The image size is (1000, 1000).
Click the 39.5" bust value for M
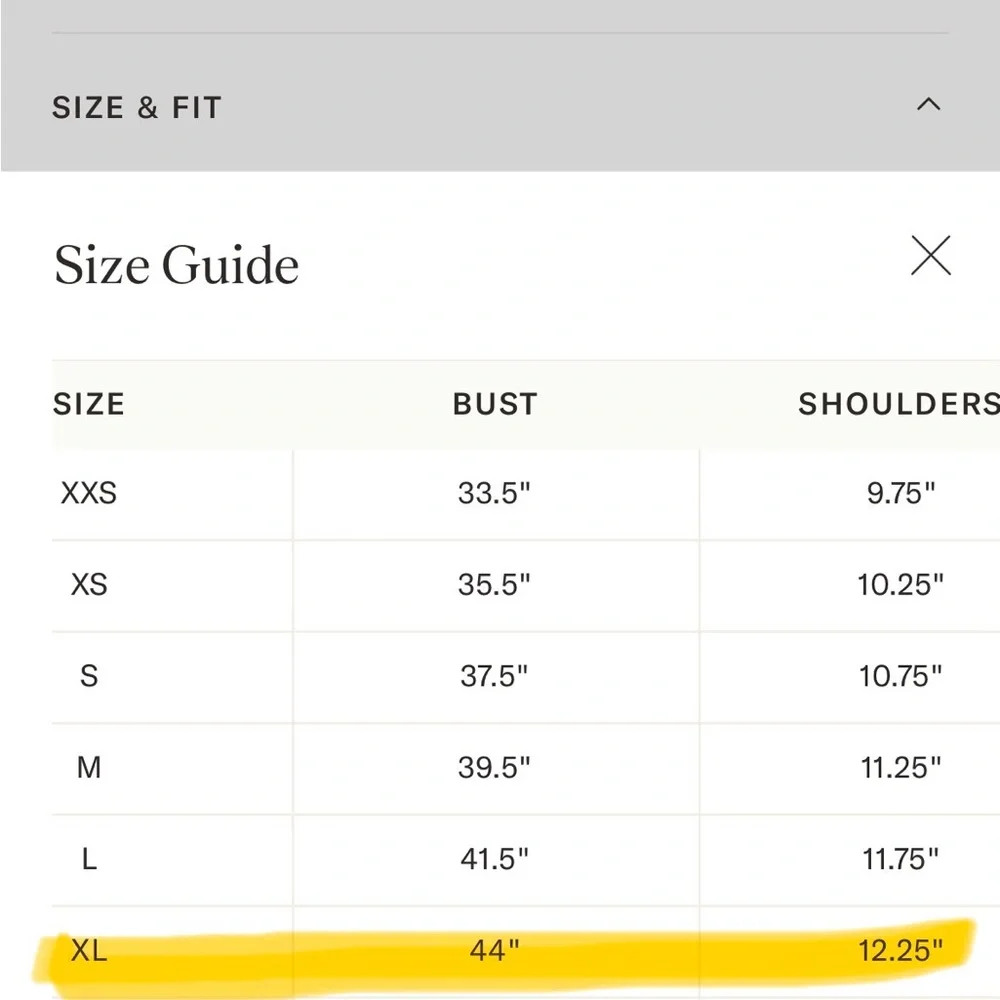click(x=494, y=767)
